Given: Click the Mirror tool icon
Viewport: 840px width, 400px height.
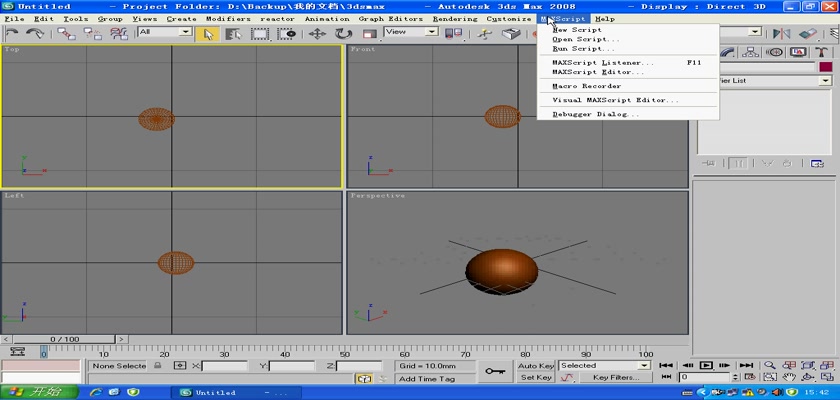Looking at the screenshot, I should (782, 34).
